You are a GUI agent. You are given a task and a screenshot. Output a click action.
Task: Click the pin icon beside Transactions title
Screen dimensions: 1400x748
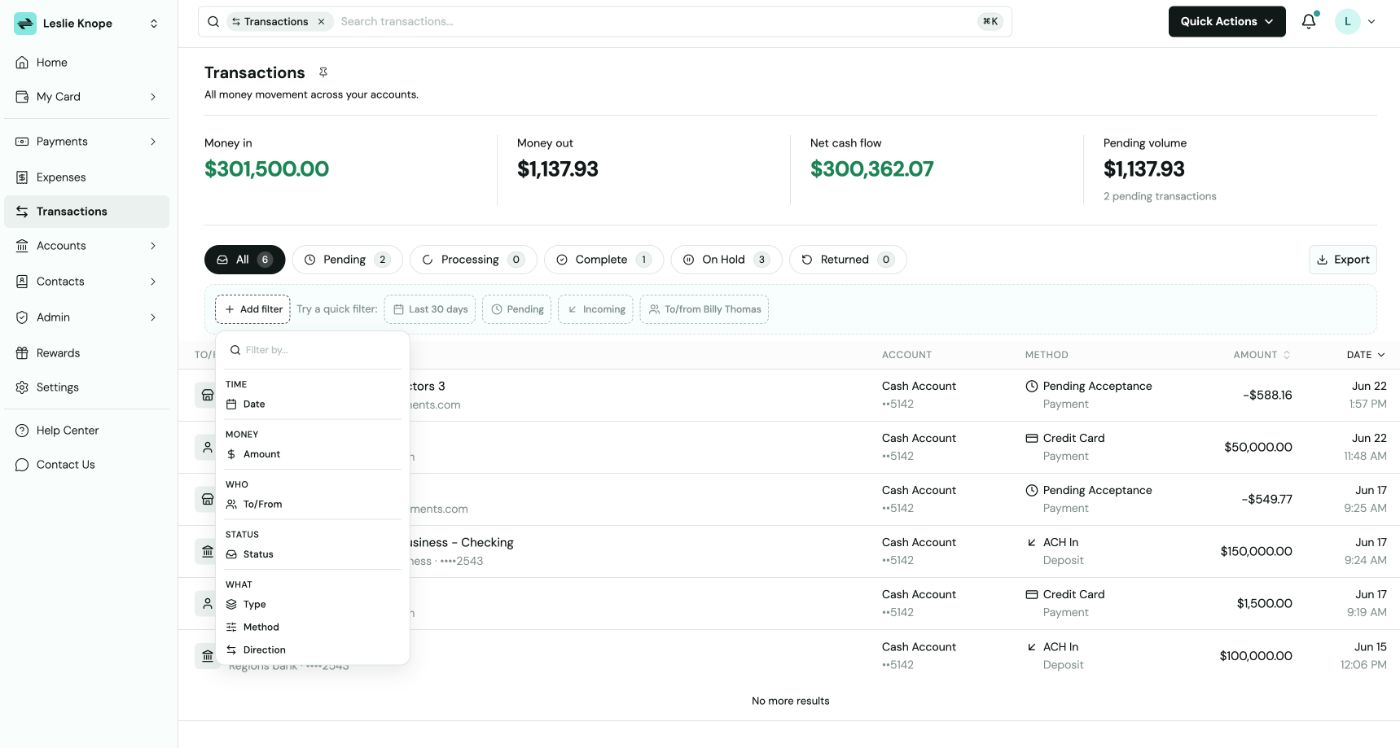(x=323, y=72)
